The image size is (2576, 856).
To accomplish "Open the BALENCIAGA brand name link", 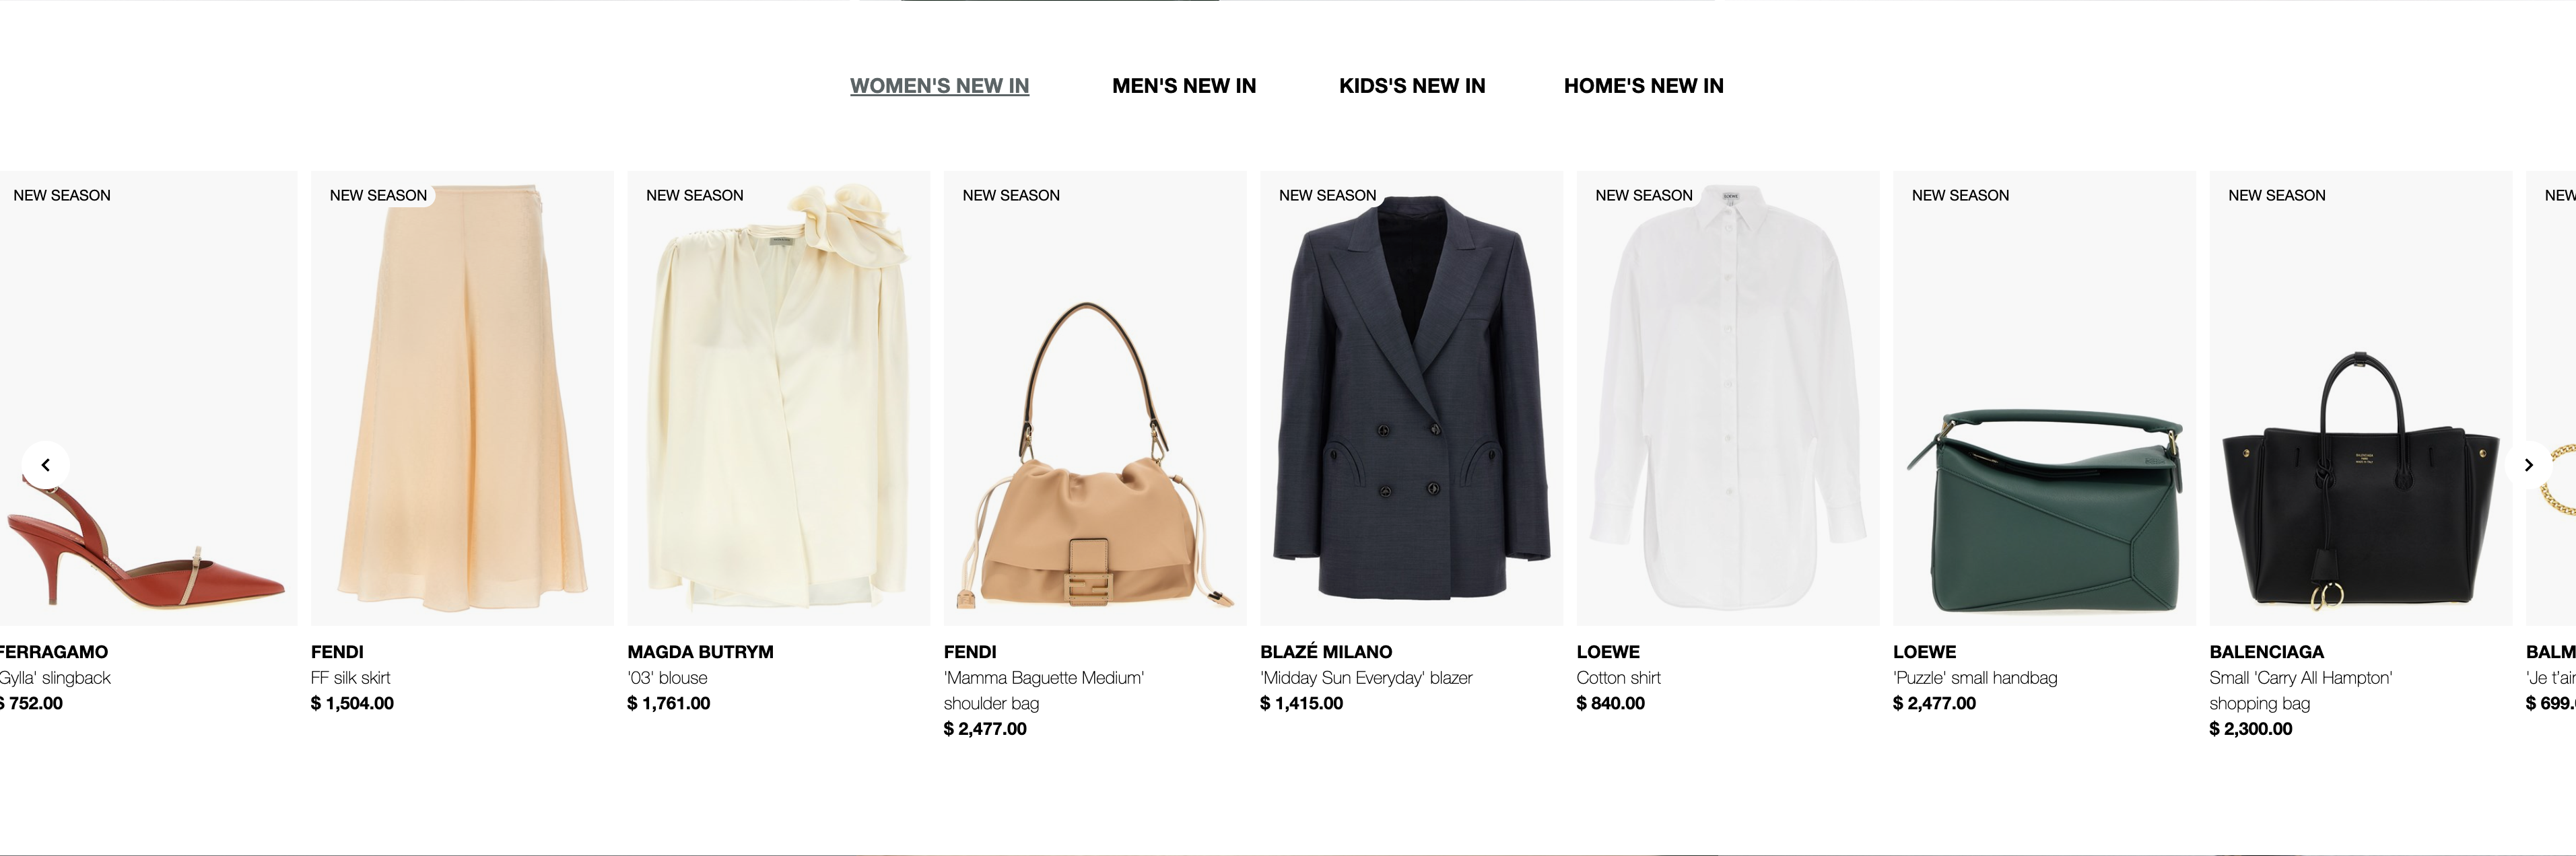I will (2266, 652).
